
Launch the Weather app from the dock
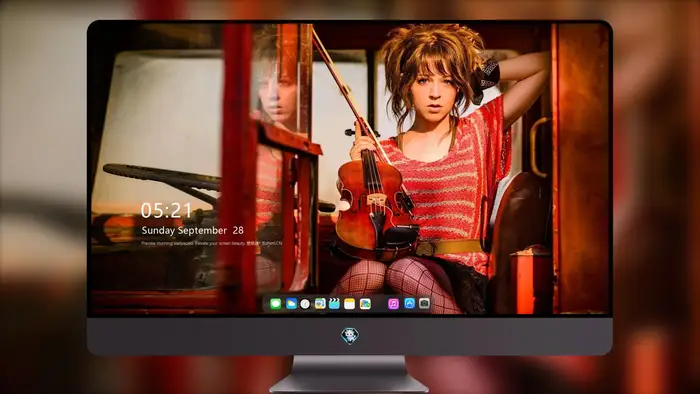tap(291, 304)
